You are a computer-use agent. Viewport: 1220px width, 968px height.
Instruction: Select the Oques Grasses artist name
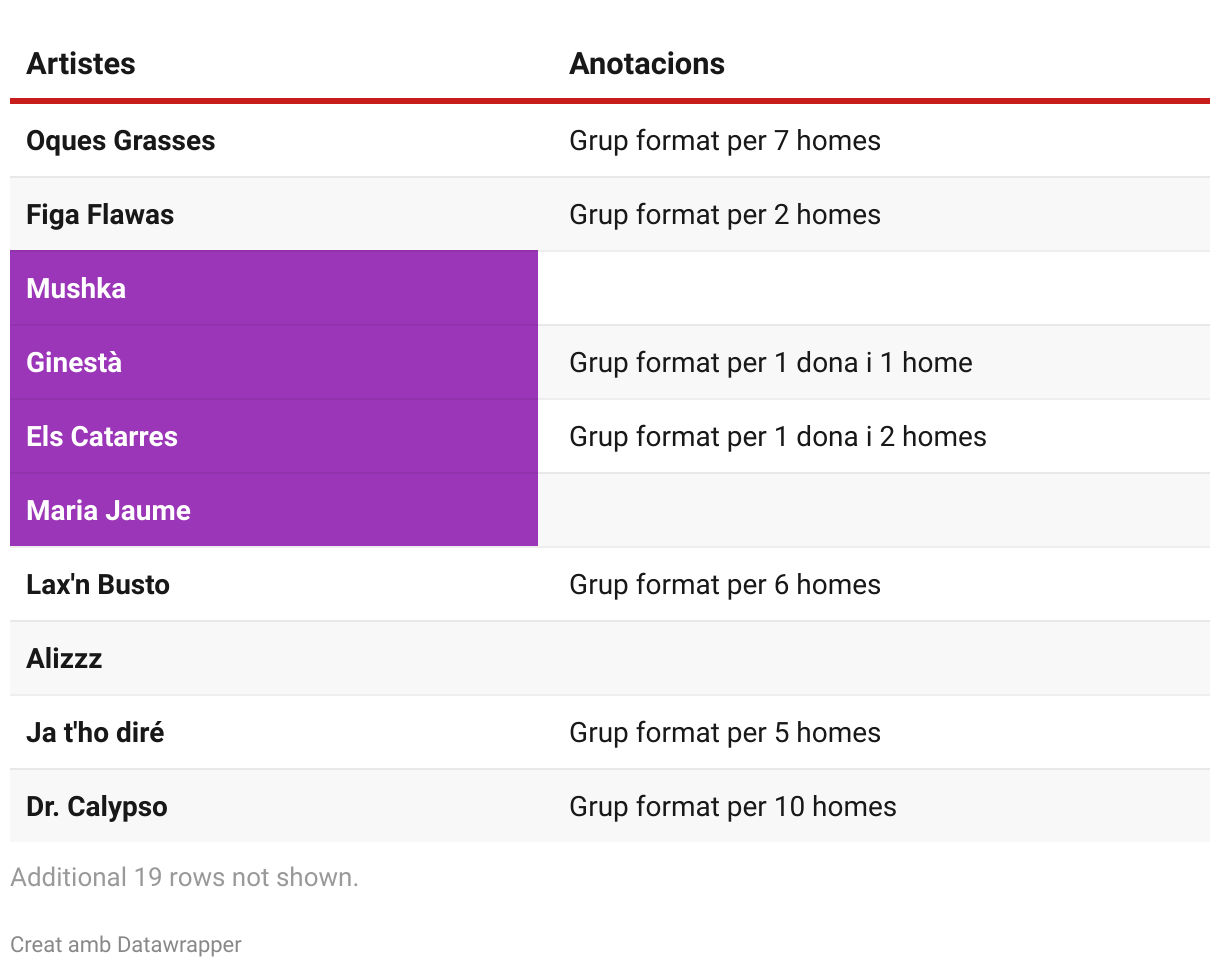[x=121, y=141]
